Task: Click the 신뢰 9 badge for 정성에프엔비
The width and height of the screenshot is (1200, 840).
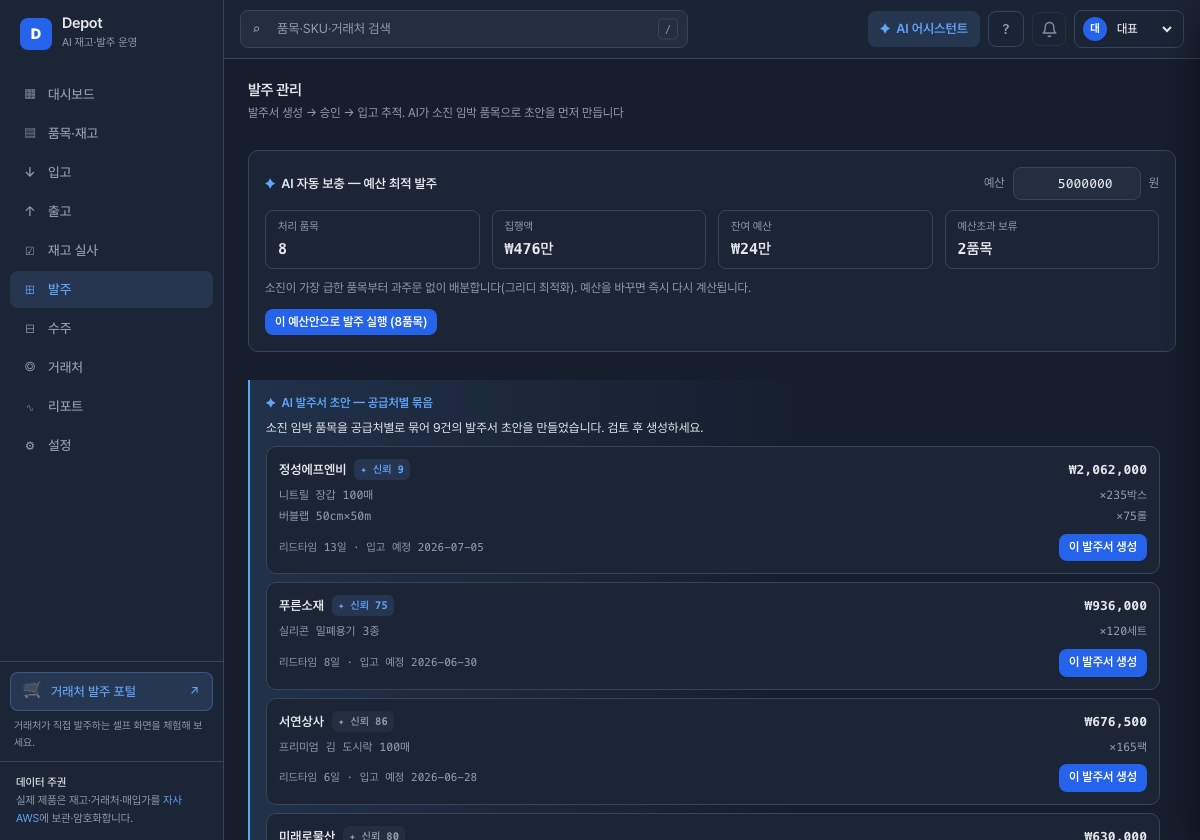Action: [x=382, y=470]
